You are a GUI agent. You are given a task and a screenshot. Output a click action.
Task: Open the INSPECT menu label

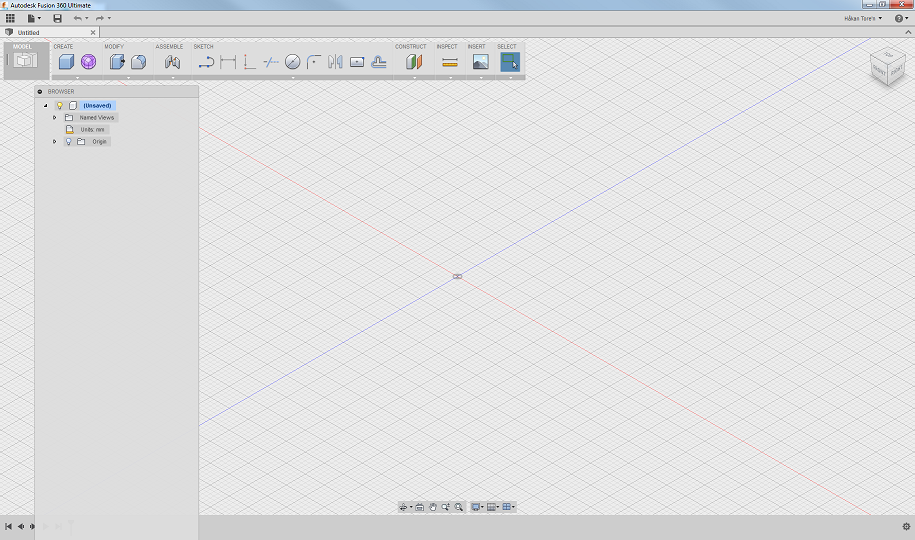447,47
